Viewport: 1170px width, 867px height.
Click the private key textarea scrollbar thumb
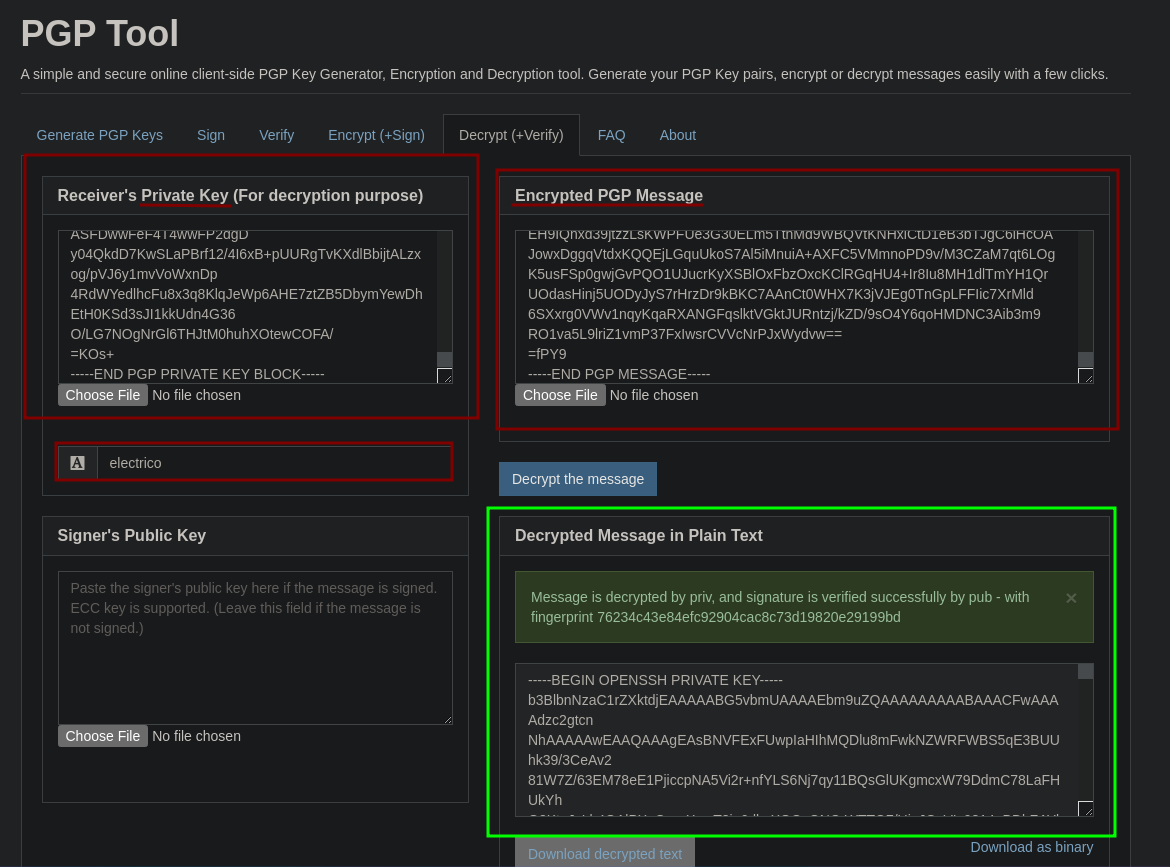coord(445,359)
